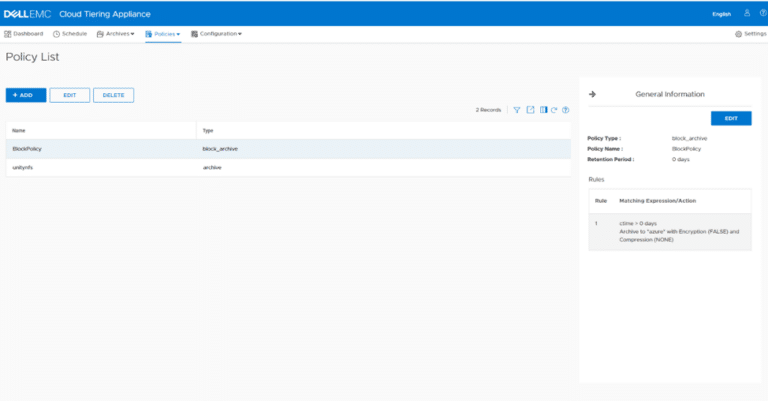Image resolution: width=768 pixels, height=401 pixels.
Task: Click the Cloud Tiering Appliance title
Action: (105, 14)
